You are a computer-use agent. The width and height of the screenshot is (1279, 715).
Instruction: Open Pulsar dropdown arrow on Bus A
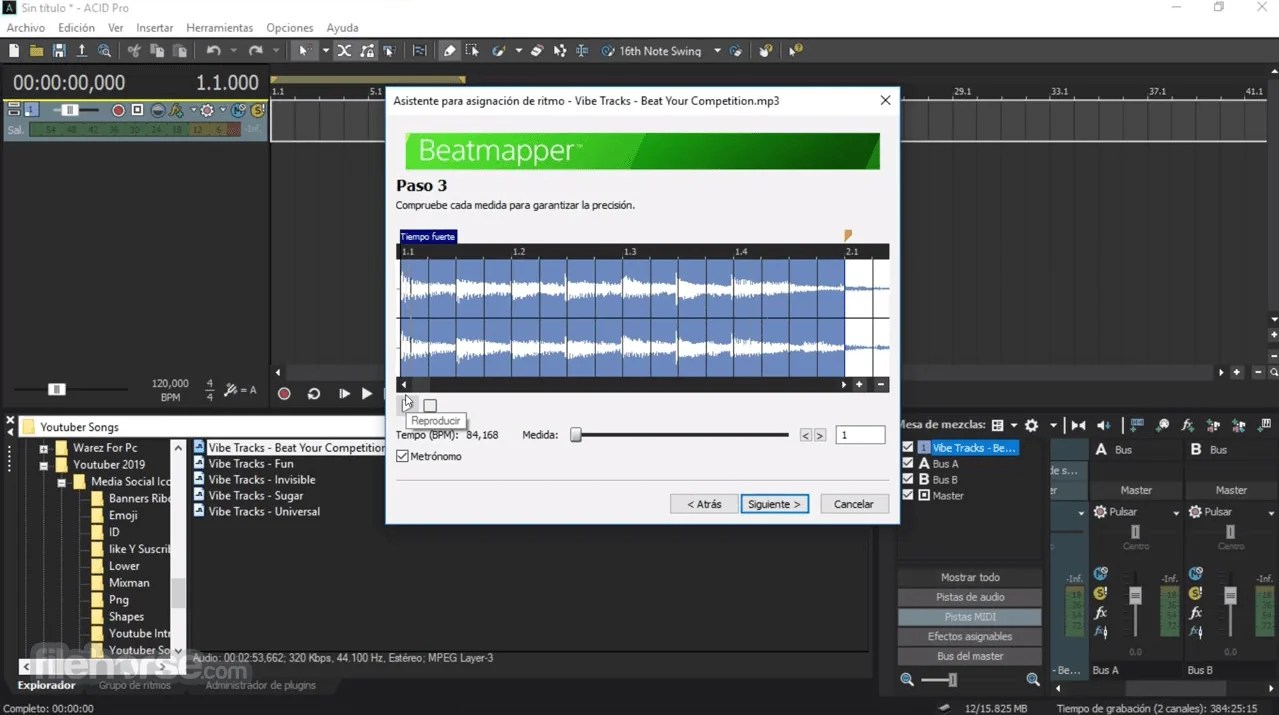click(1175, 512)
